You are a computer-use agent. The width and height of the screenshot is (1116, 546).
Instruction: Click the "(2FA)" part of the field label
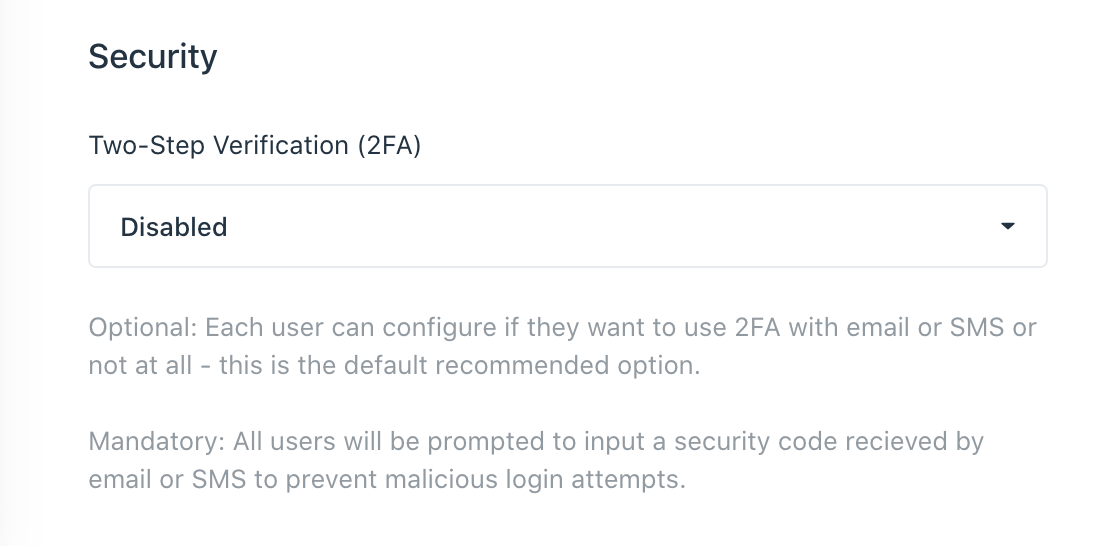tap(389, 145)
